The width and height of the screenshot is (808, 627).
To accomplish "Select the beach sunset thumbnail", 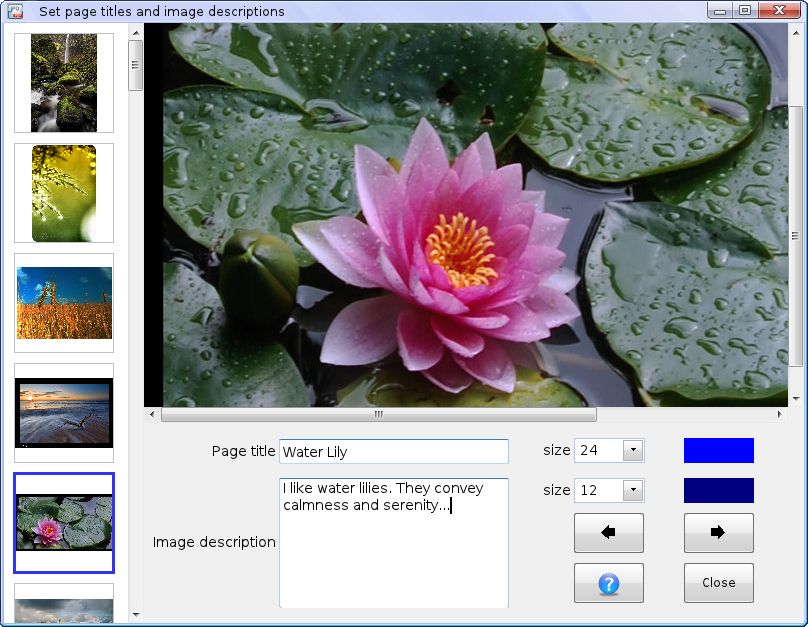I will click(64, 413).
